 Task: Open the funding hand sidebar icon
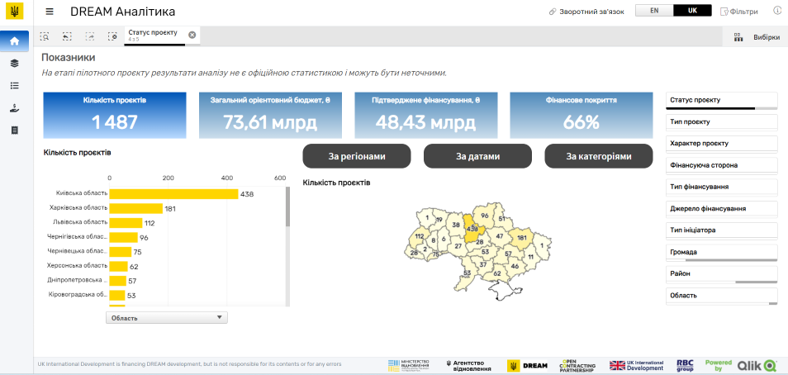tap(15, 108)
